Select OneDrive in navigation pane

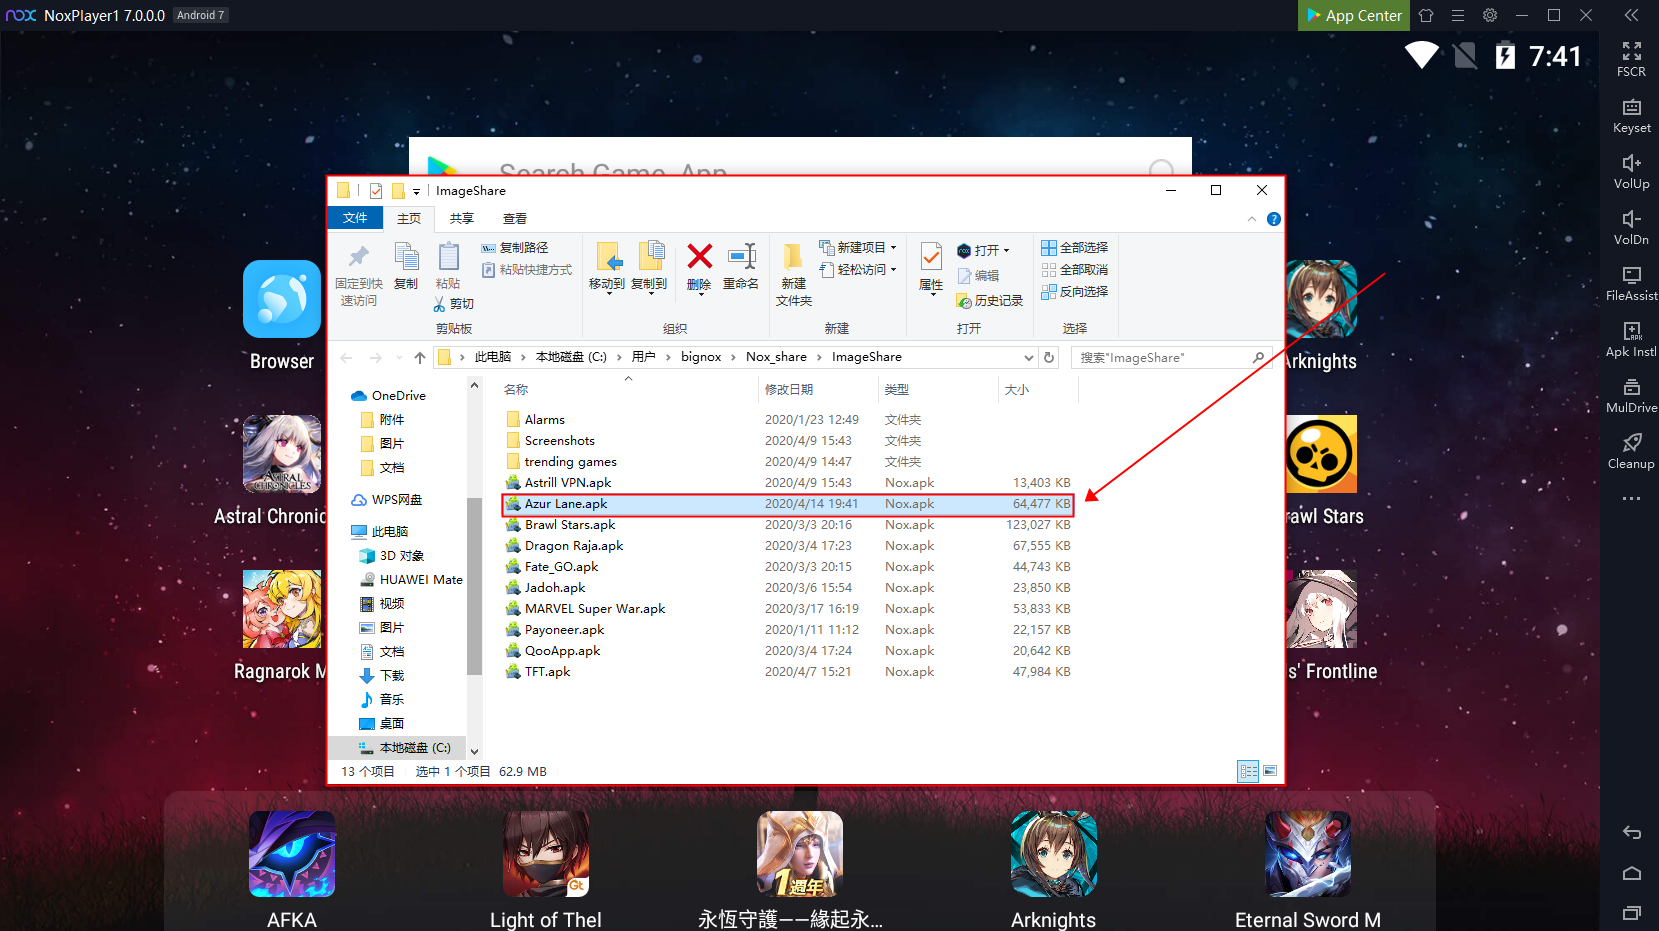pyautogui.click(x=389, y=396)
